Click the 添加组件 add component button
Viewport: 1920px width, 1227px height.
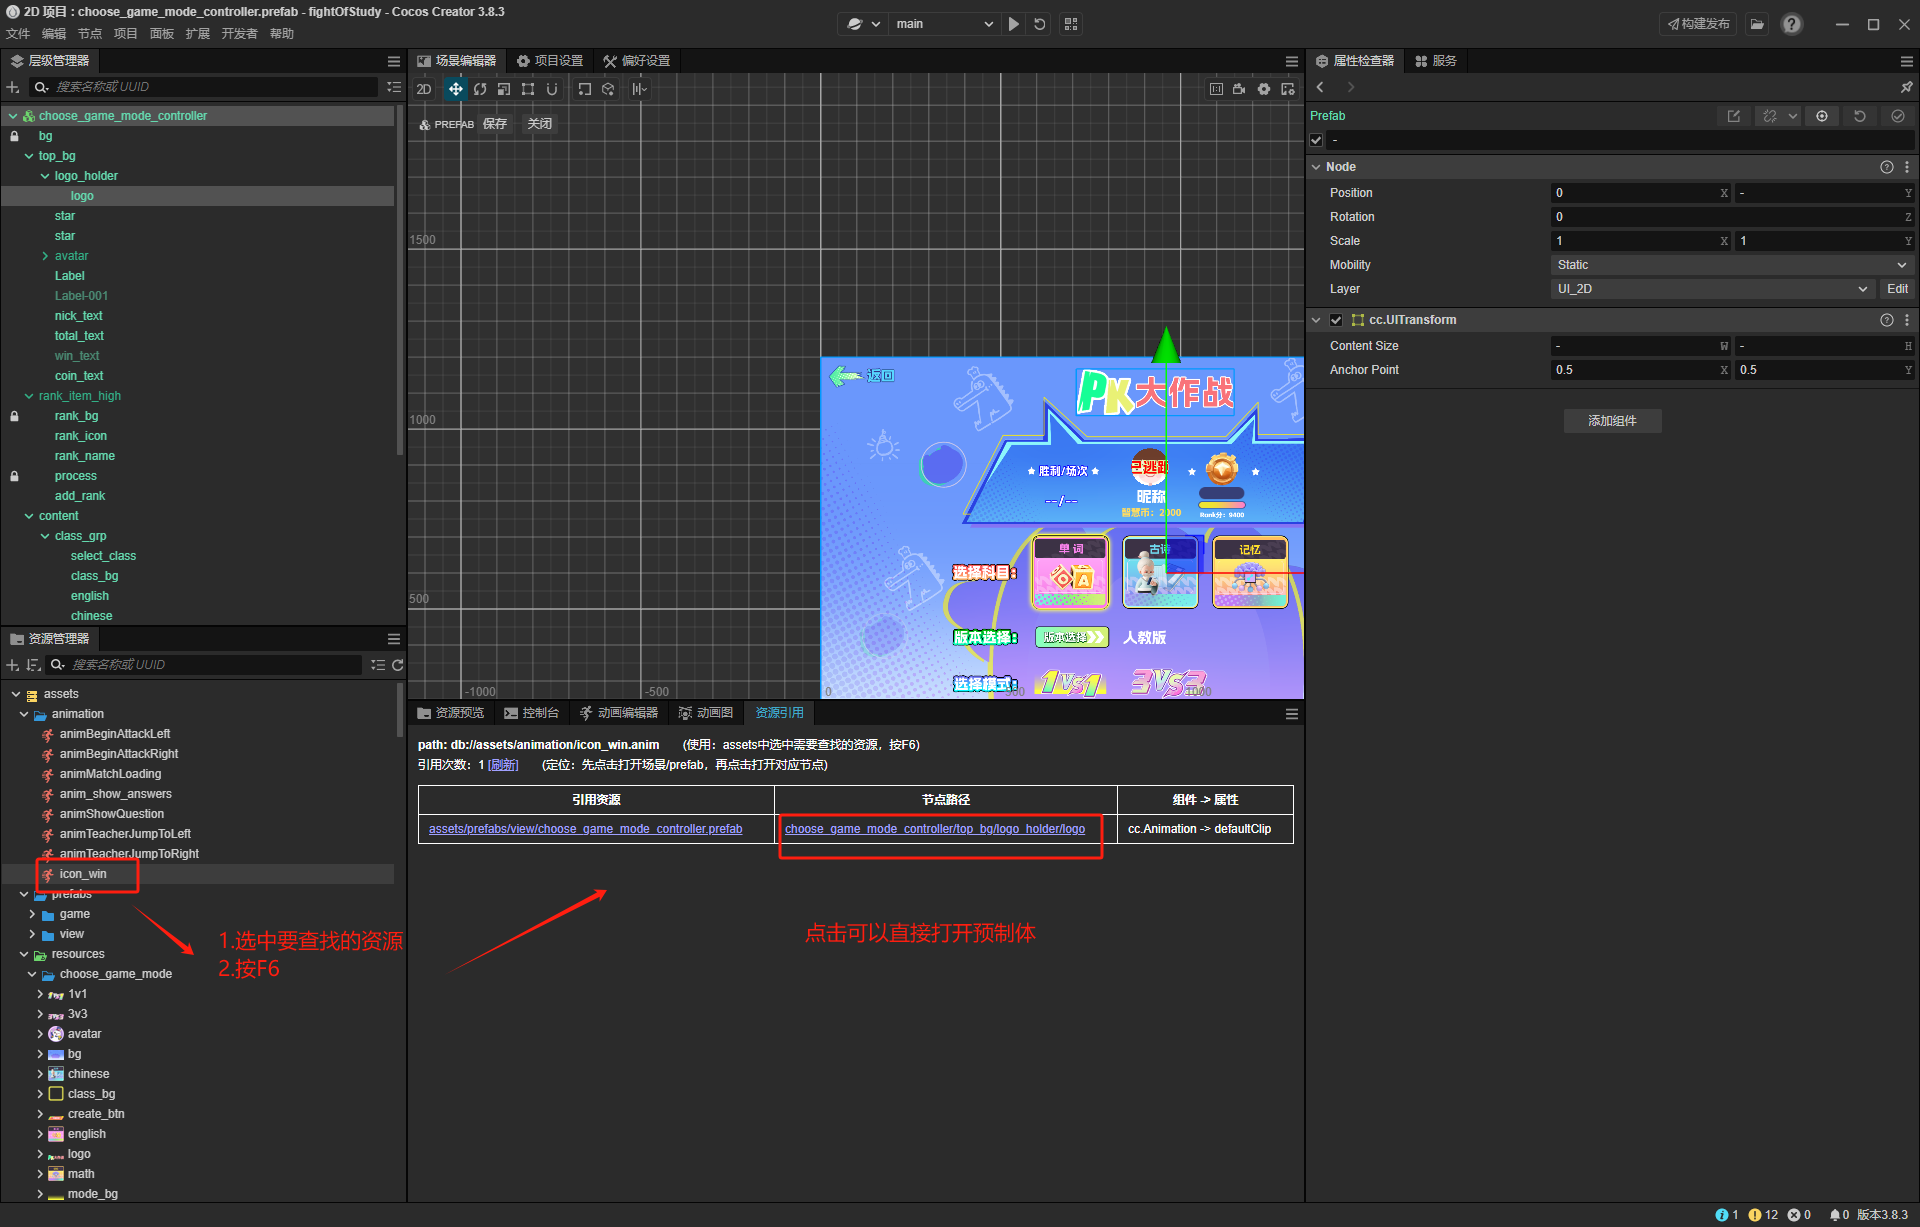(x=1612, y=421)
